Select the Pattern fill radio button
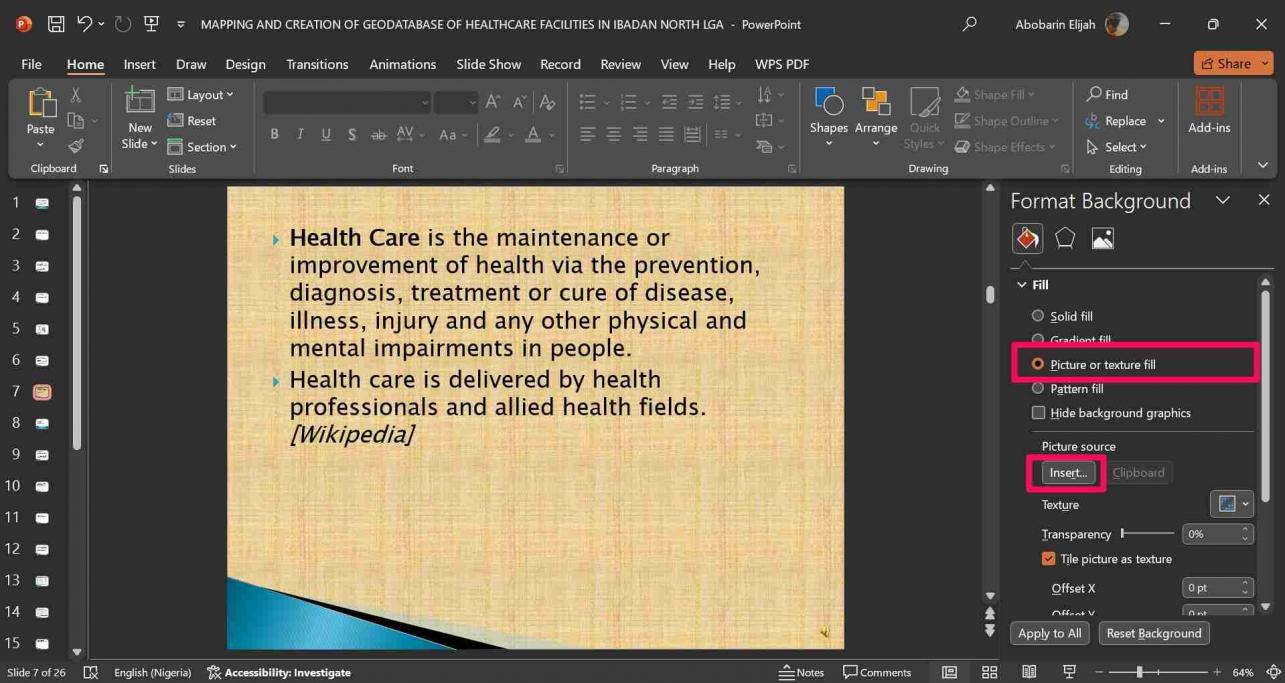Image resolution: width=1285 pixels, height=683 pixels. (x=1038, y=388)
